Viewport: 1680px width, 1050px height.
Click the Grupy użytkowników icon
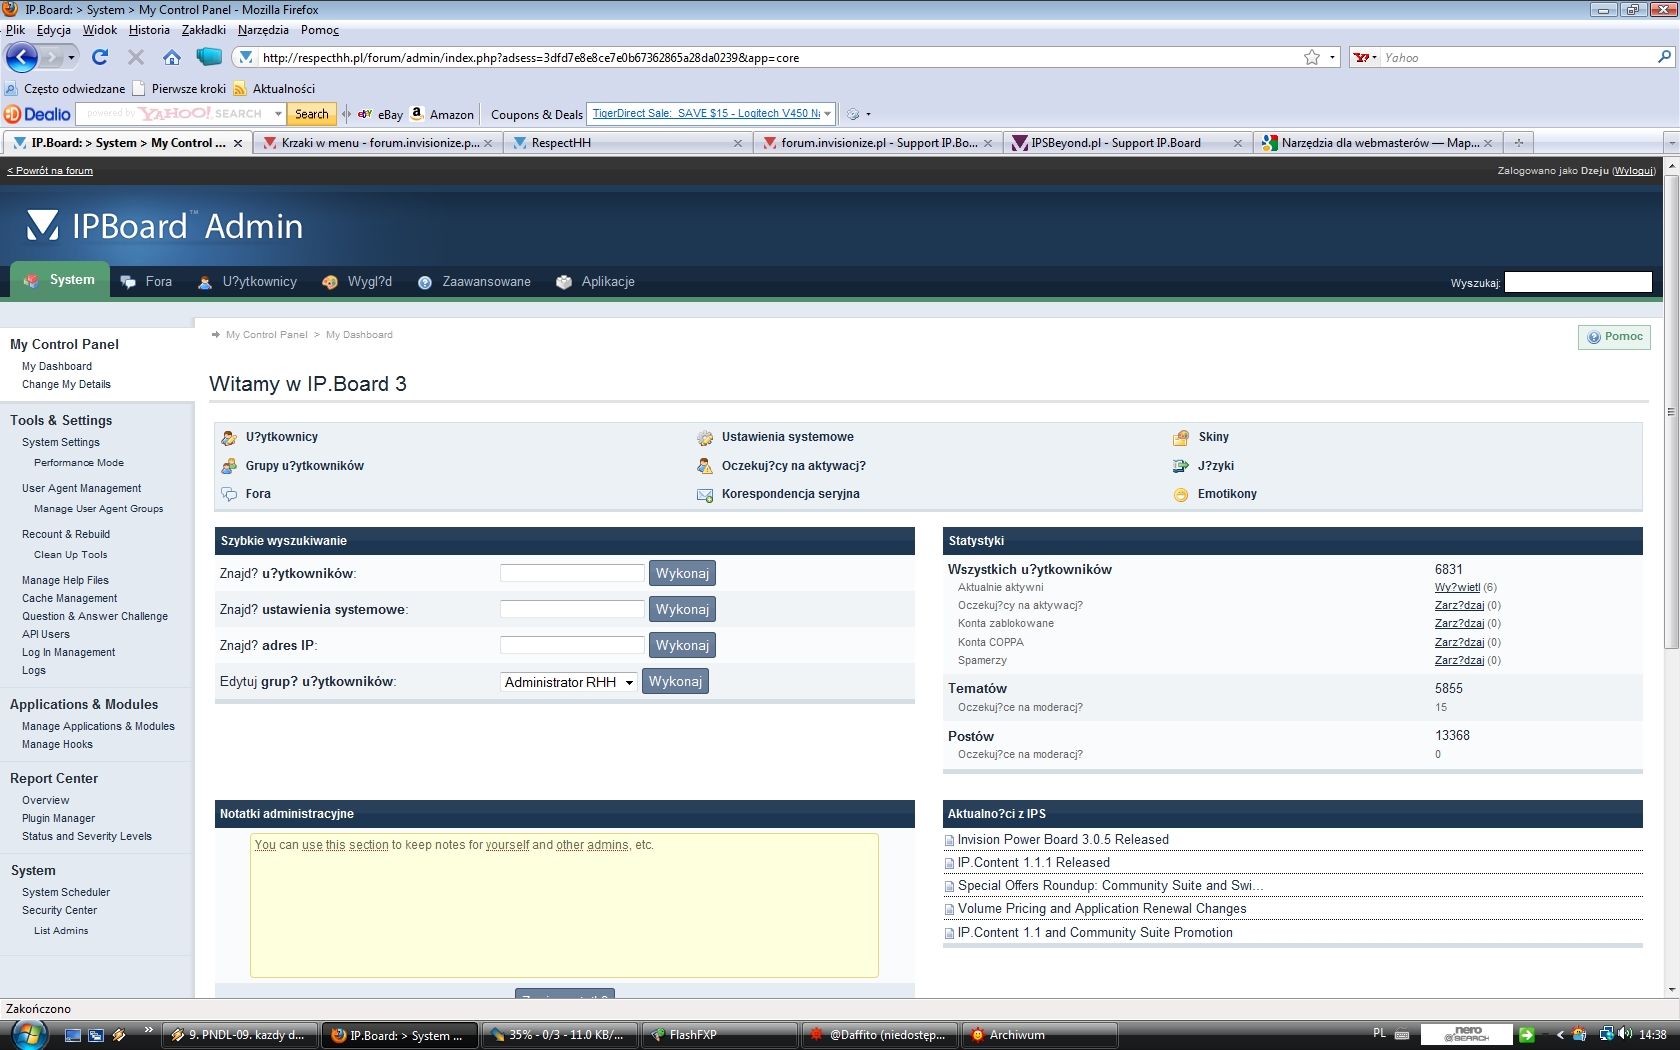tap(229, 466)
